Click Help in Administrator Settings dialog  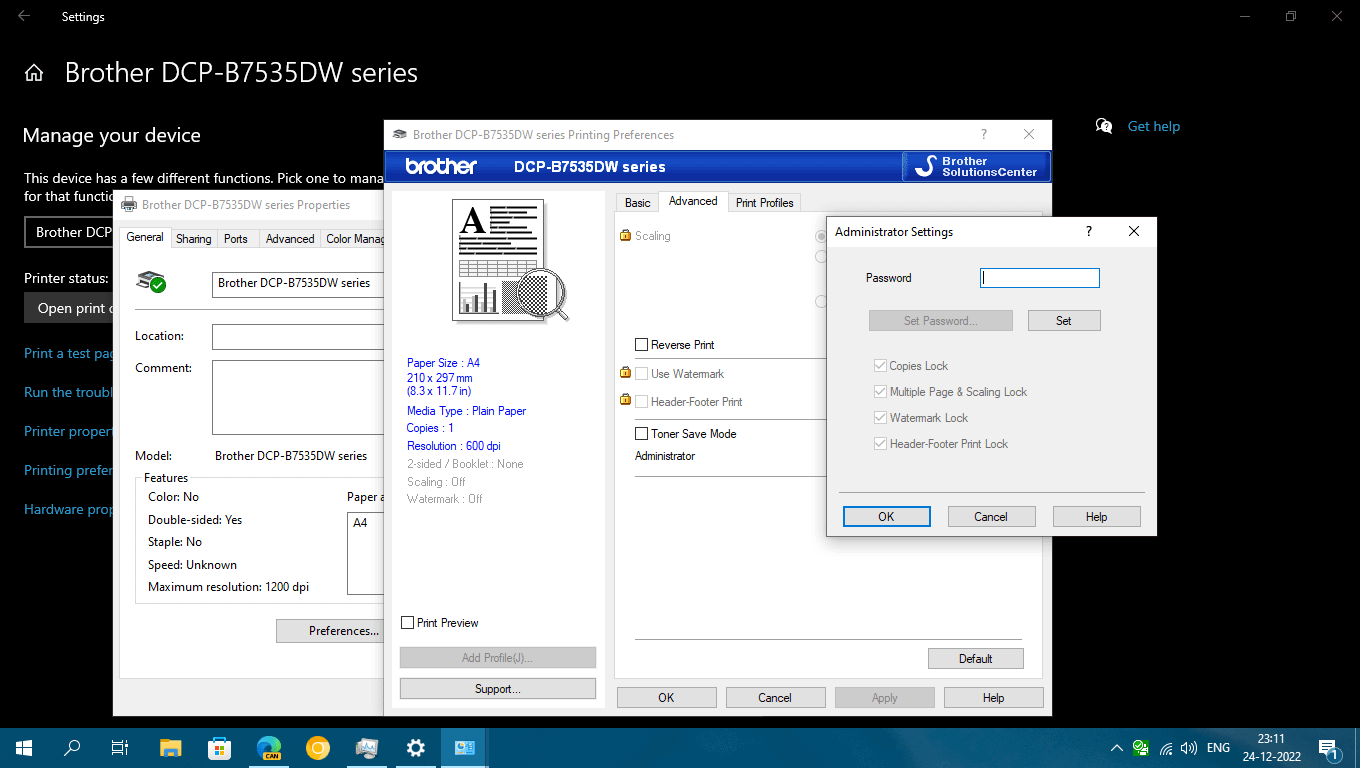1096,517
